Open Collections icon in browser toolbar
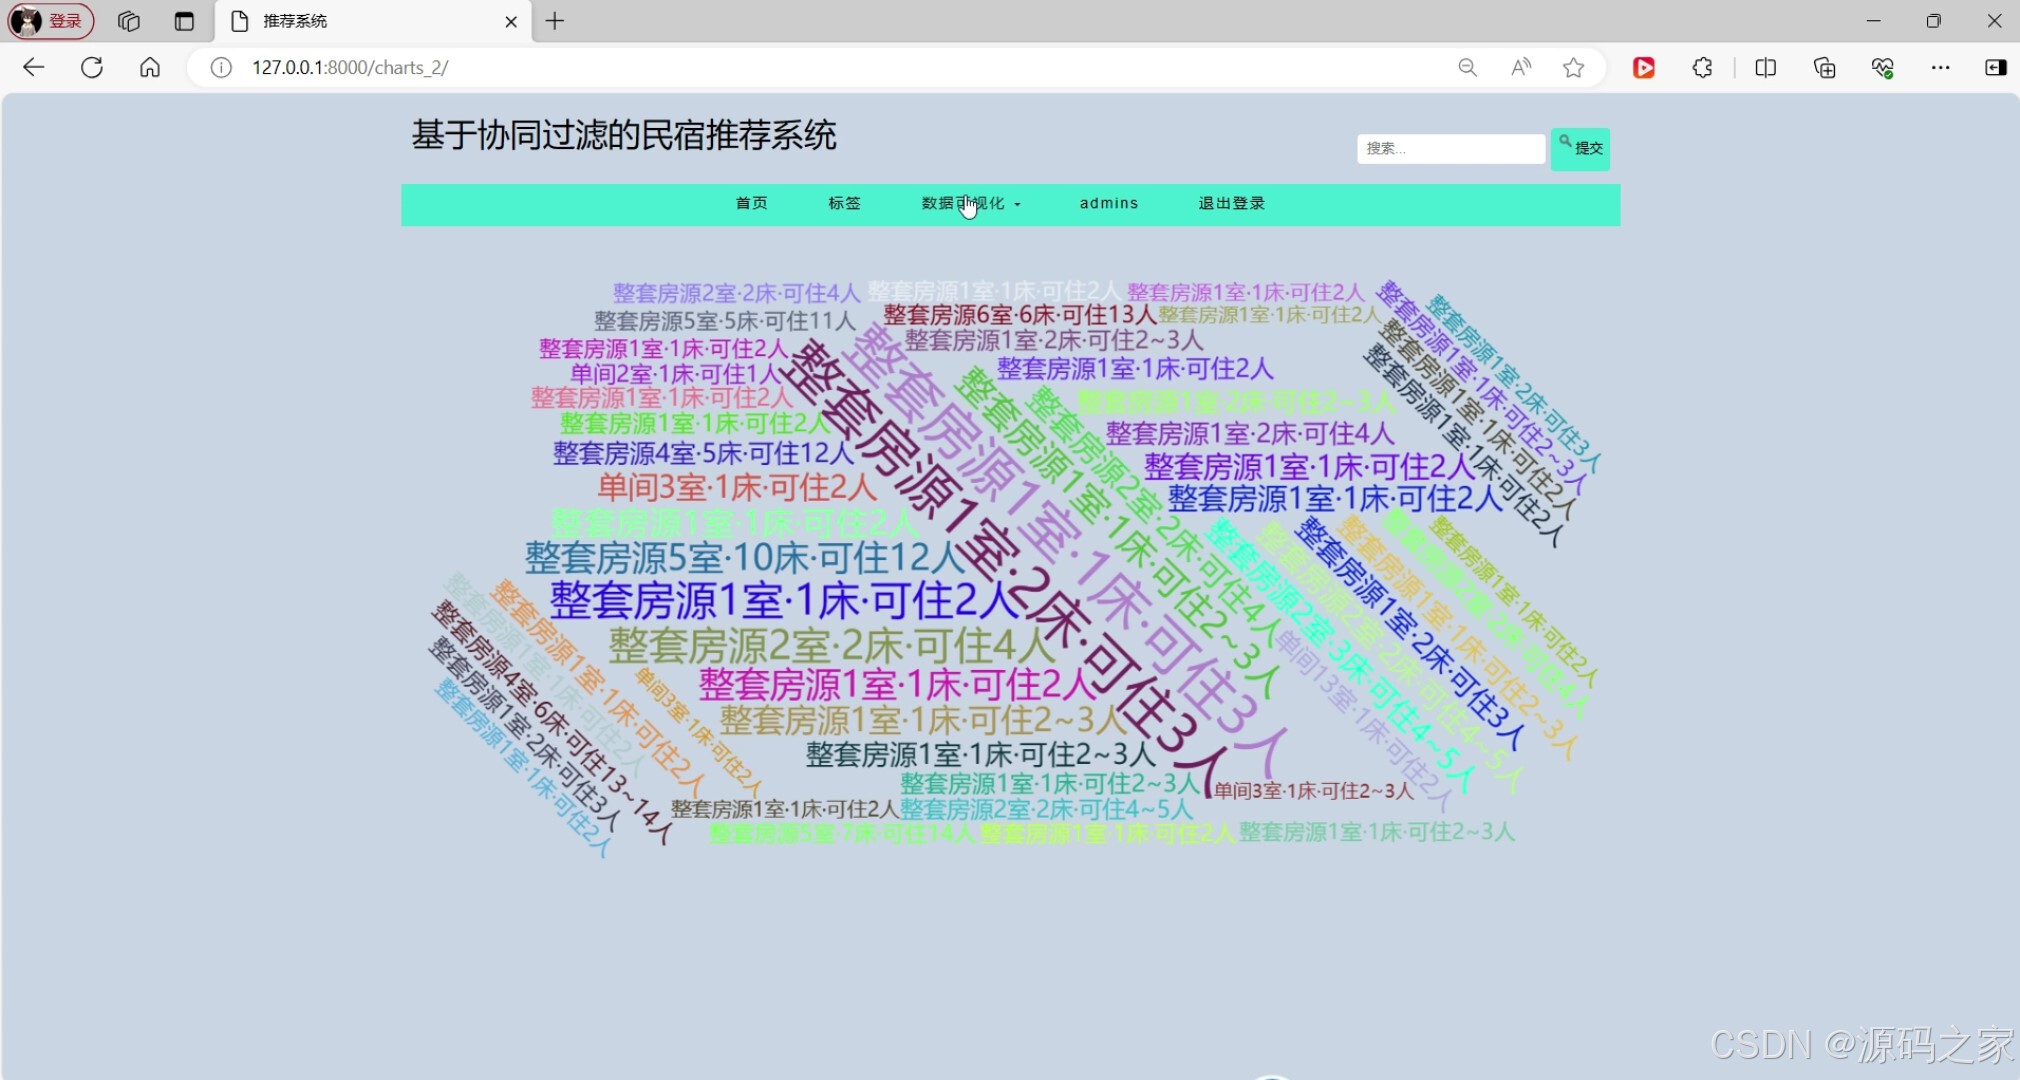 click(x=1824, y=67)
